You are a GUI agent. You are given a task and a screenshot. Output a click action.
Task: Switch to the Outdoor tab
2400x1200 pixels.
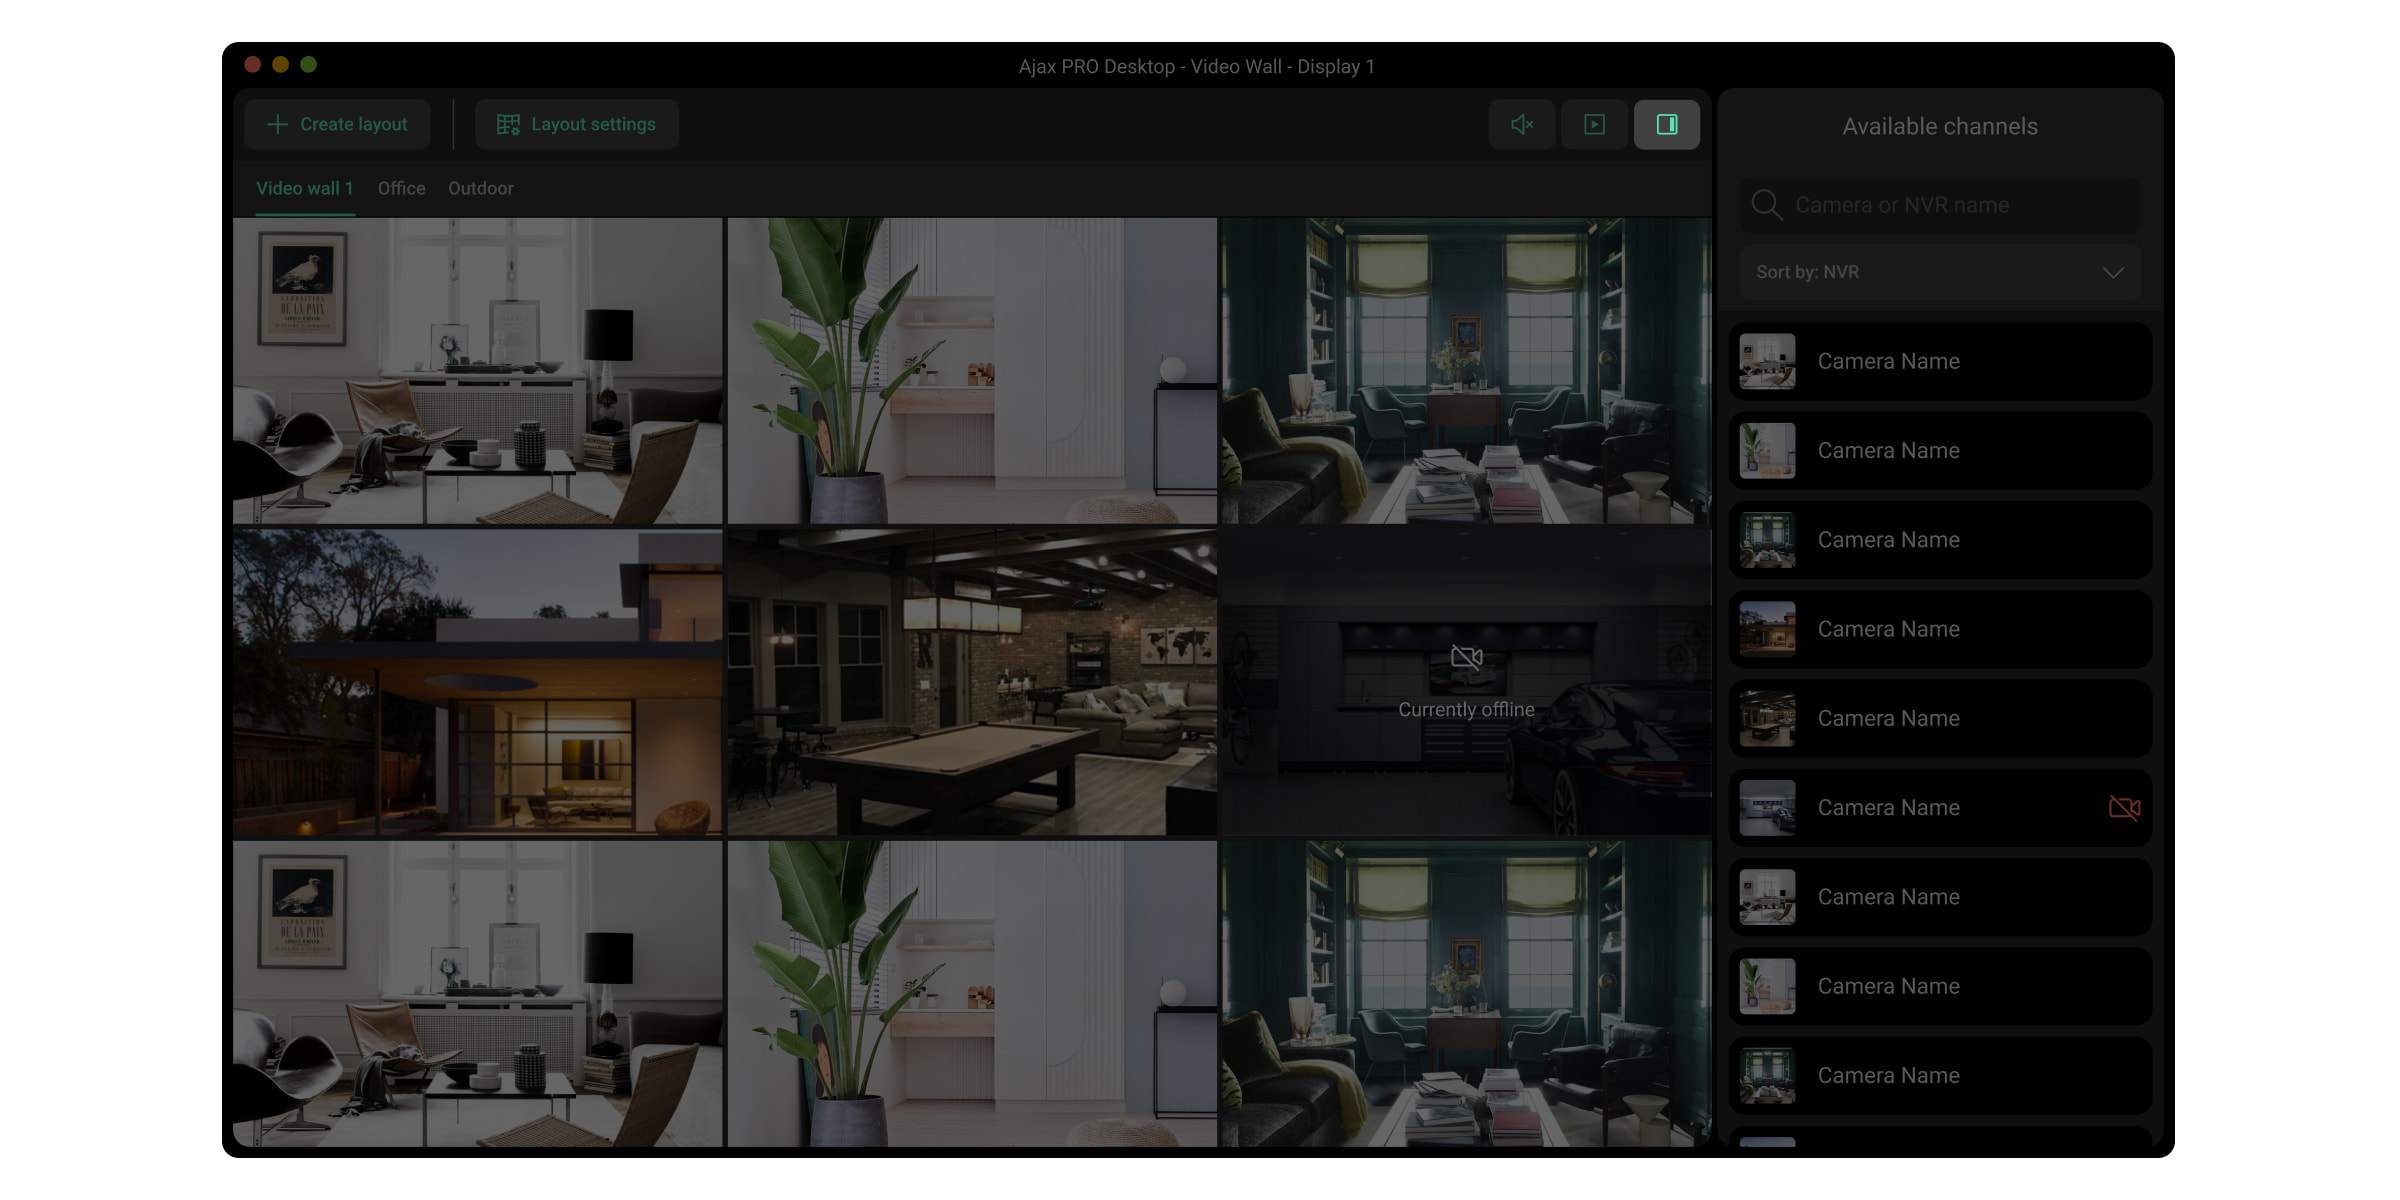479,187
